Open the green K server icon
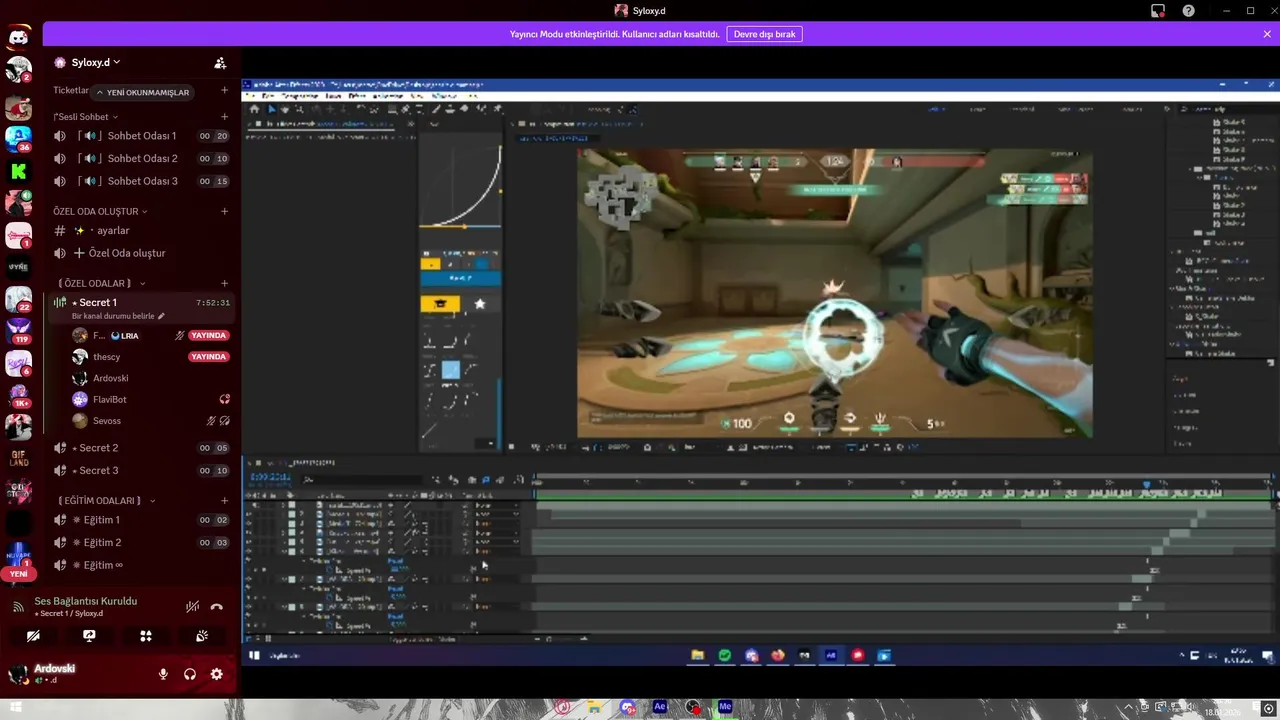The height and width of the screenshot is (720, 1280). point(18,171)
